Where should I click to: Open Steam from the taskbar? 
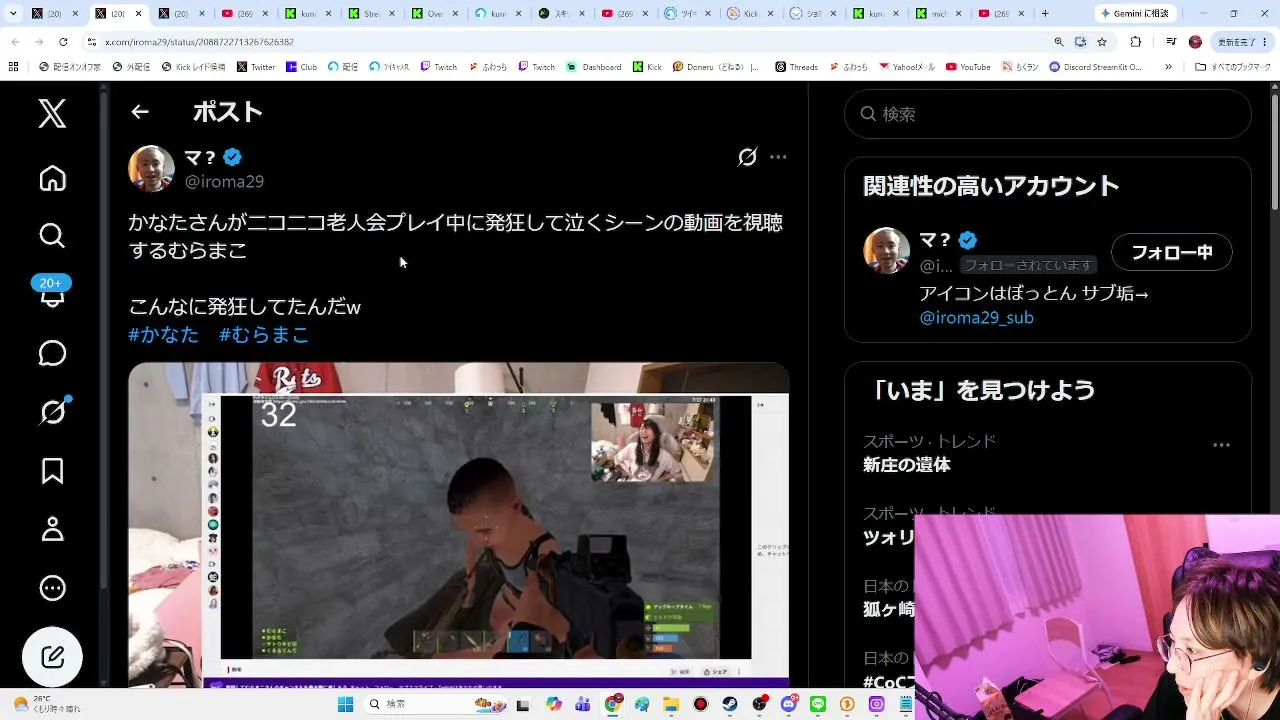[730, 704]
